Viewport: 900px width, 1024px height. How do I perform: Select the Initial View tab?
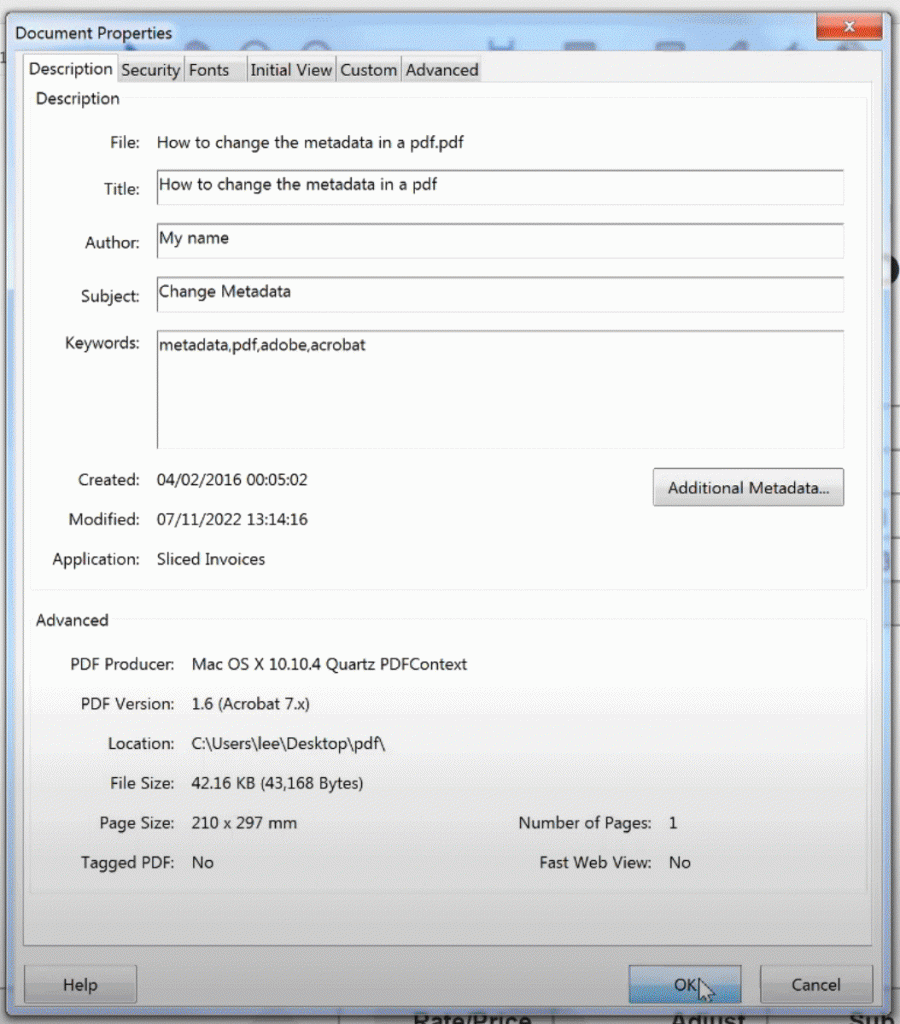click(x=290, y=69)
